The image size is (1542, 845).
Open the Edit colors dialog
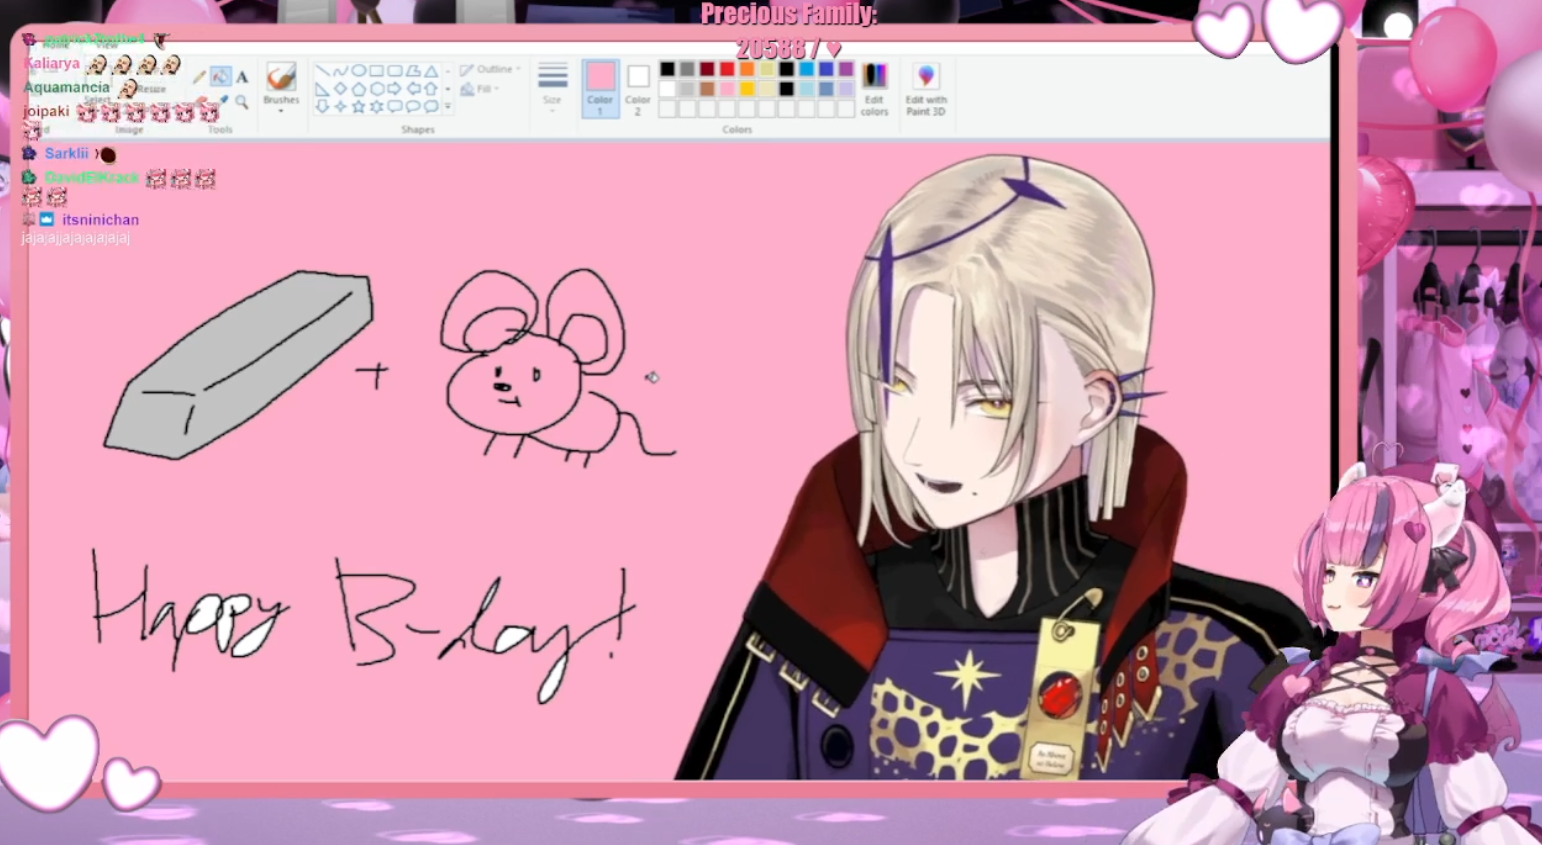click(874, 89)
